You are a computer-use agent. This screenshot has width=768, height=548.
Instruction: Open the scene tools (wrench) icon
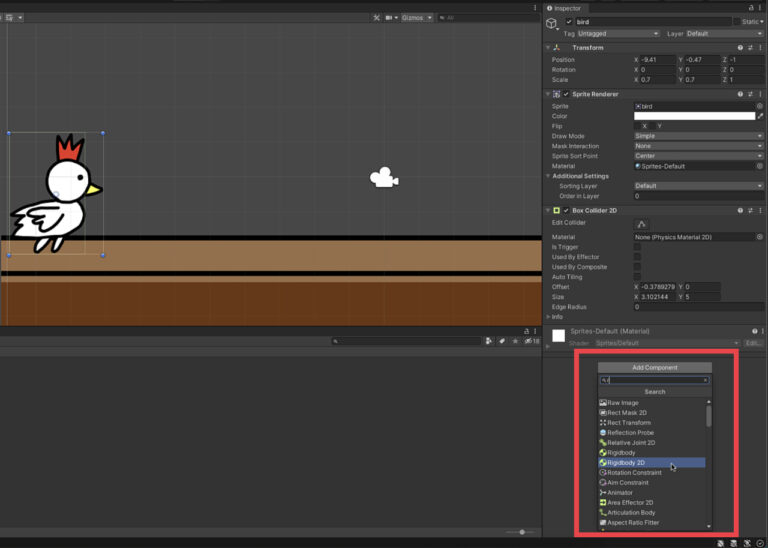(x=376, y=18)
